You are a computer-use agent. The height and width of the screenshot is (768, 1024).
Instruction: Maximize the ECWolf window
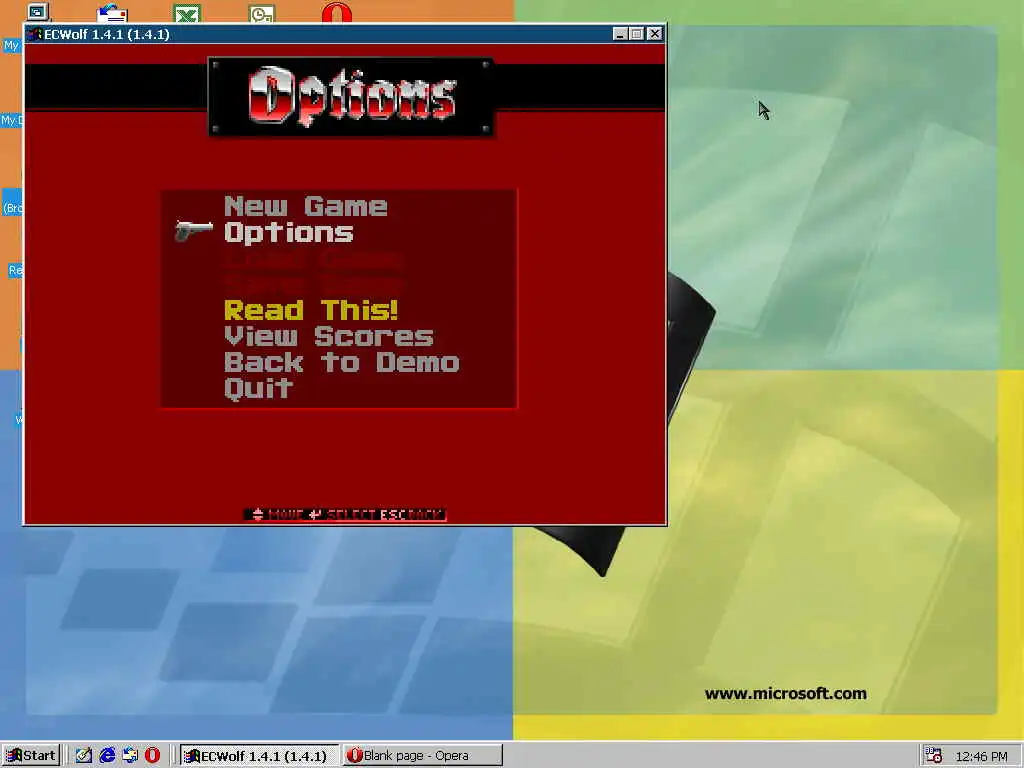(637, 34)
